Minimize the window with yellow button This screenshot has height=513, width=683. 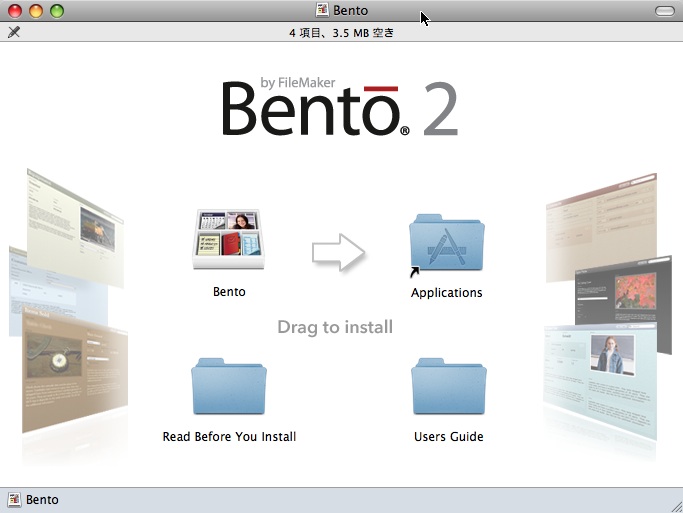(36, 10)
